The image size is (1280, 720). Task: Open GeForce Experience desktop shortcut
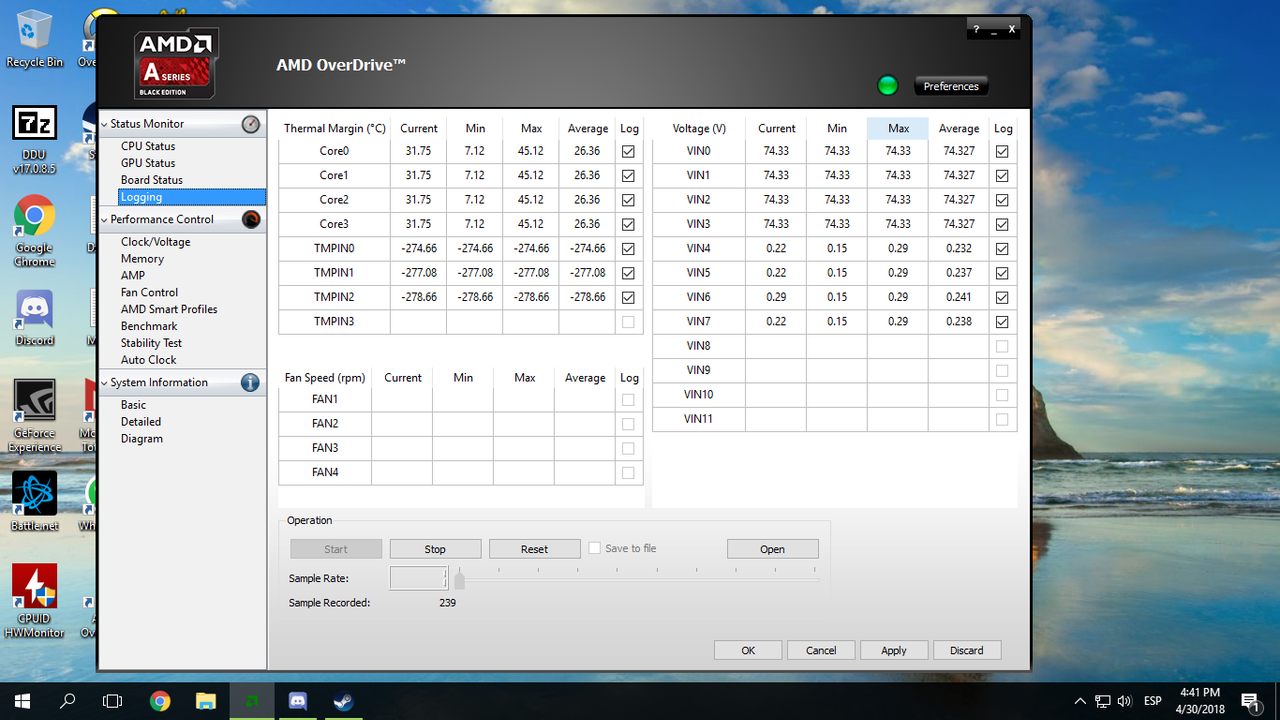click(x=35, y=416)
